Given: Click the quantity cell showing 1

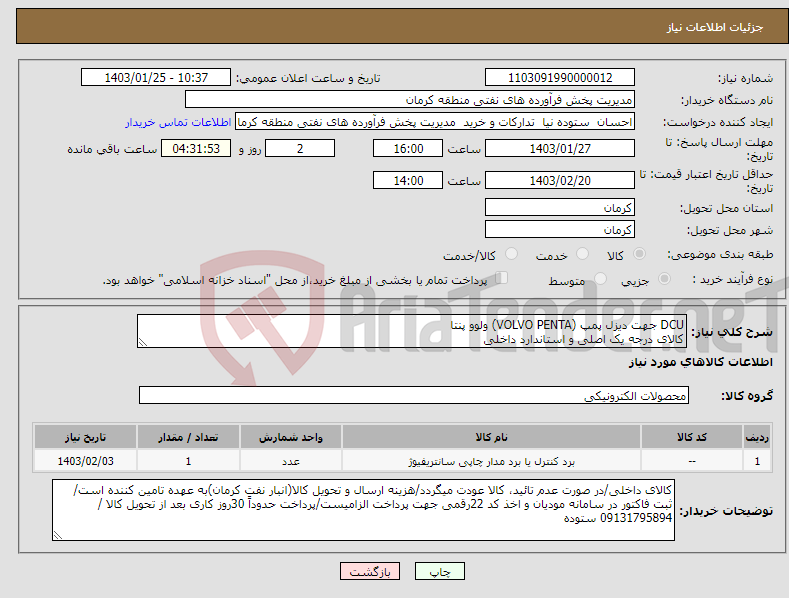Looking at the screenshot, I should click(x=188, y=461).
